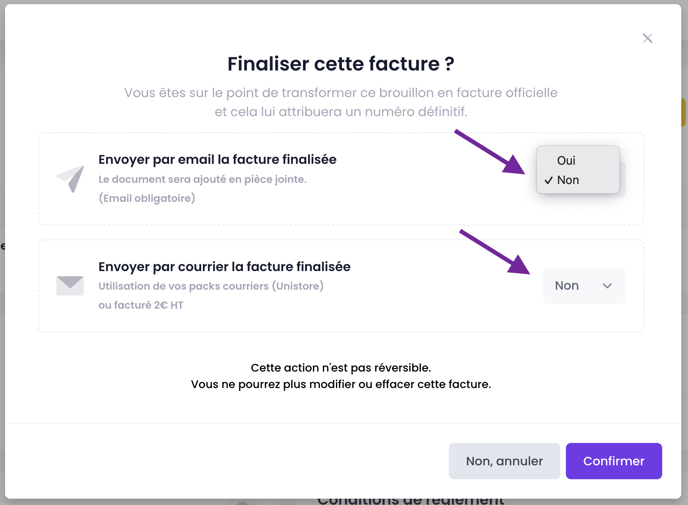The width and height of the screenshot is (688, 505).
Task: Click the checkmark beside the Non option
Action: click(x=549, y=181)
